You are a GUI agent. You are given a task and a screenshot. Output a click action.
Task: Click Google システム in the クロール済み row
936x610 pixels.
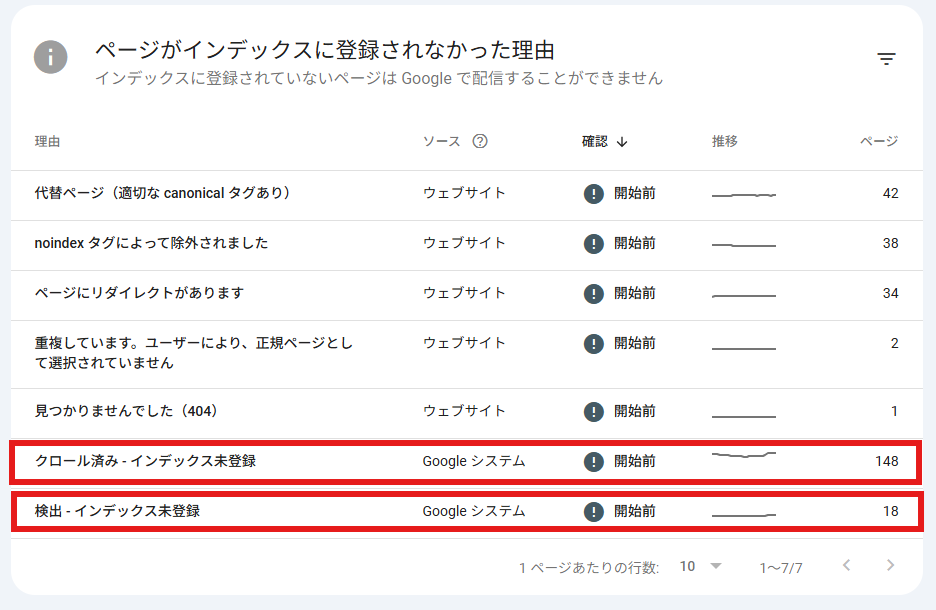tap(474, 461)
